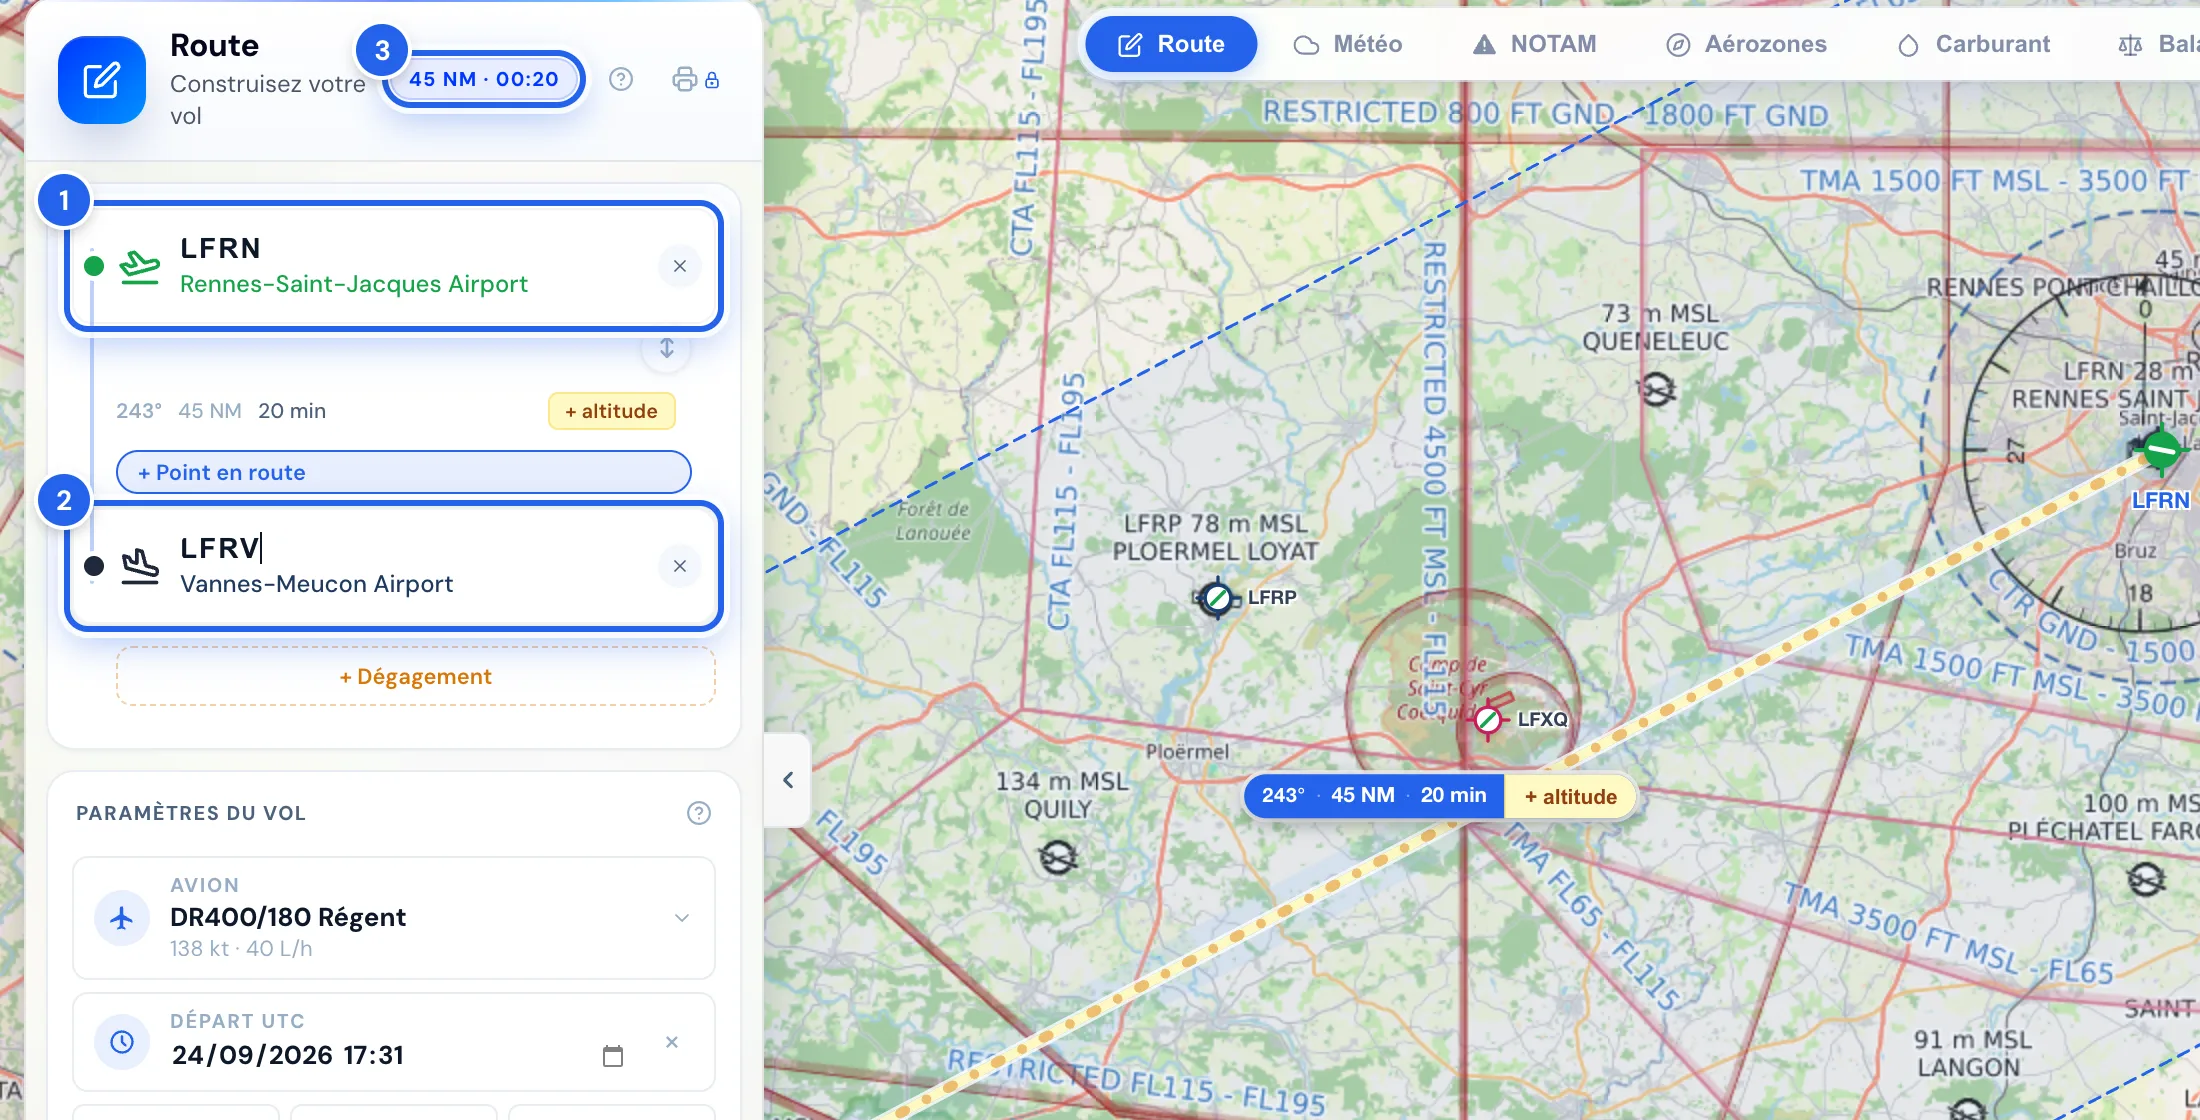Open the Aérozones tab
Screen dimensions: 2200x1120
[x=1746, y=44]
